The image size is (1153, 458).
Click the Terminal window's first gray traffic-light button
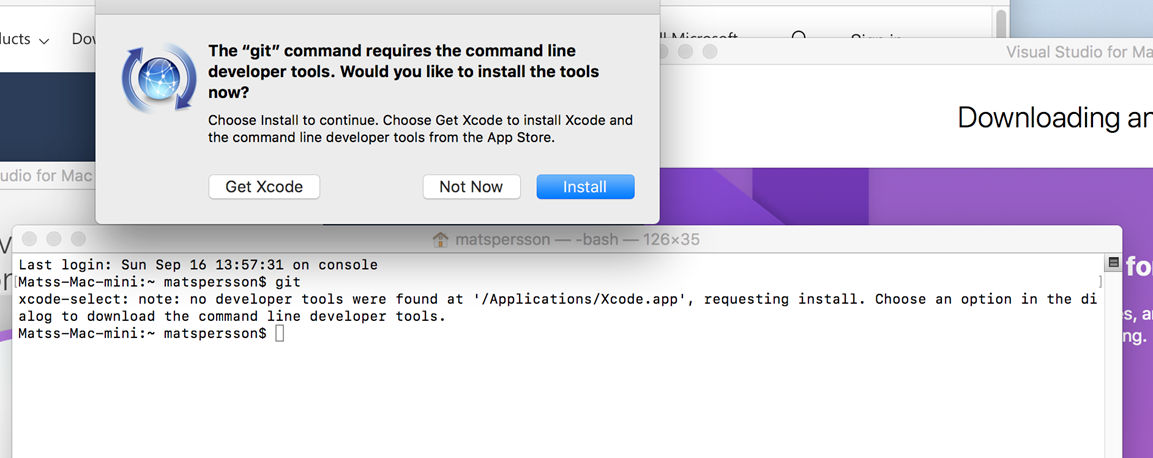[29, 239]
